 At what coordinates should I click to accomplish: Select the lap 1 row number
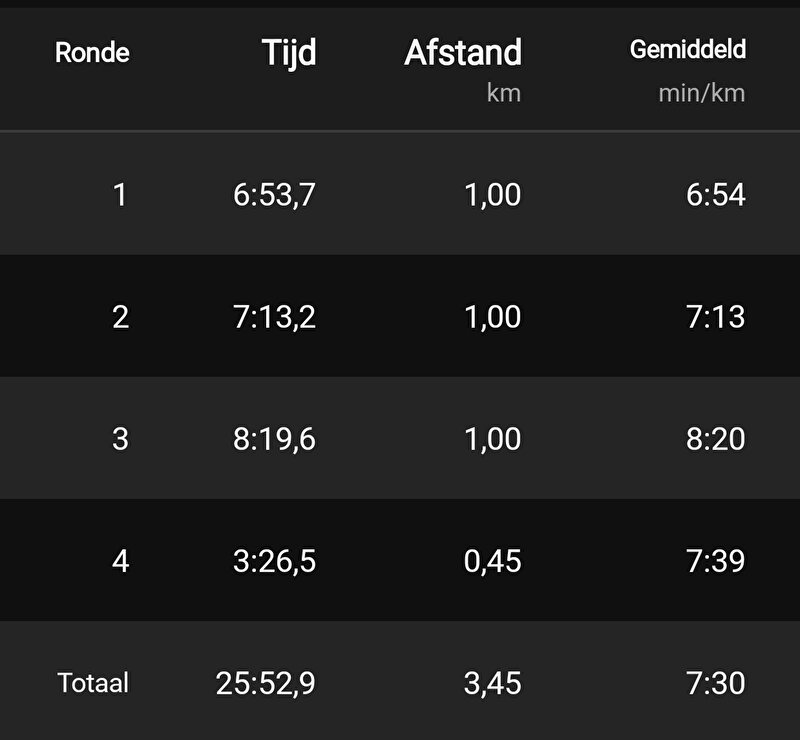coord(120,195)
